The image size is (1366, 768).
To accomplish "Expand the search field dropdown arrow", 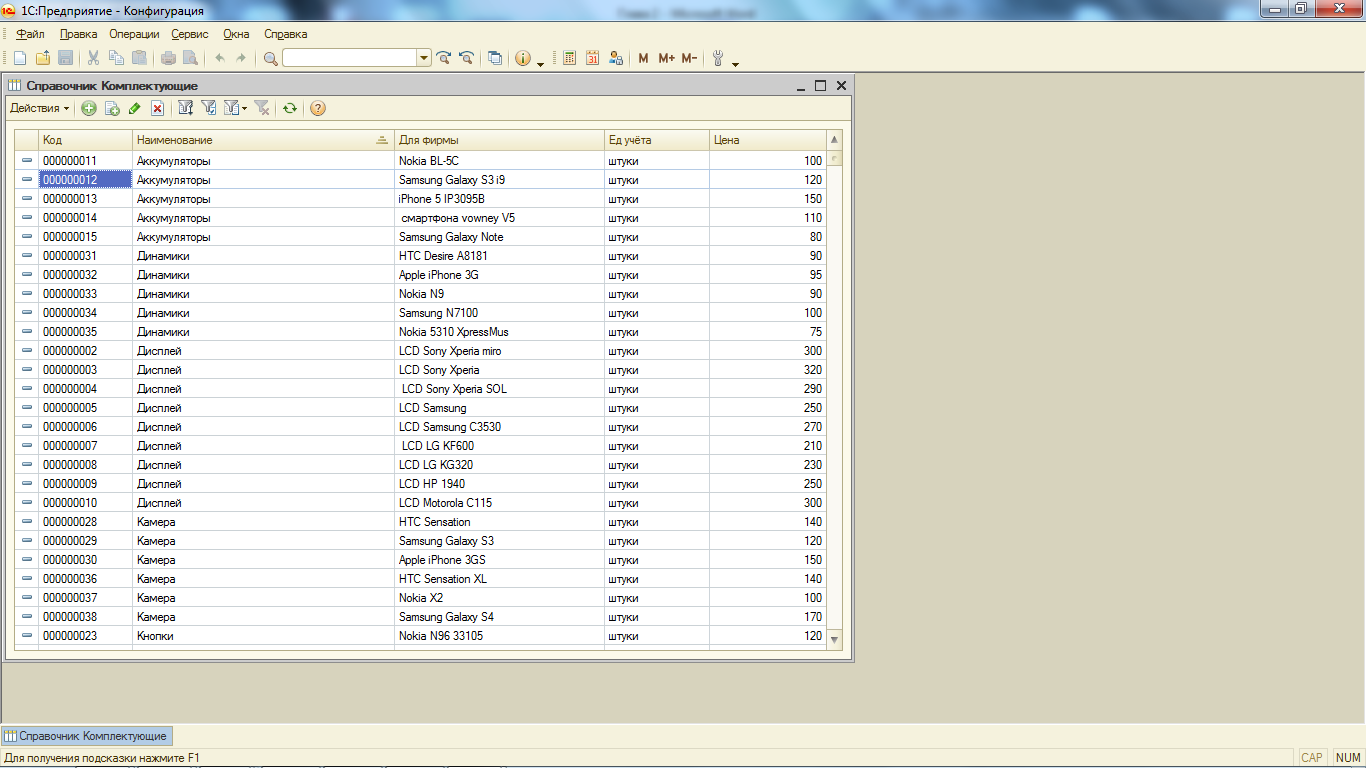I will pos(425,58).
